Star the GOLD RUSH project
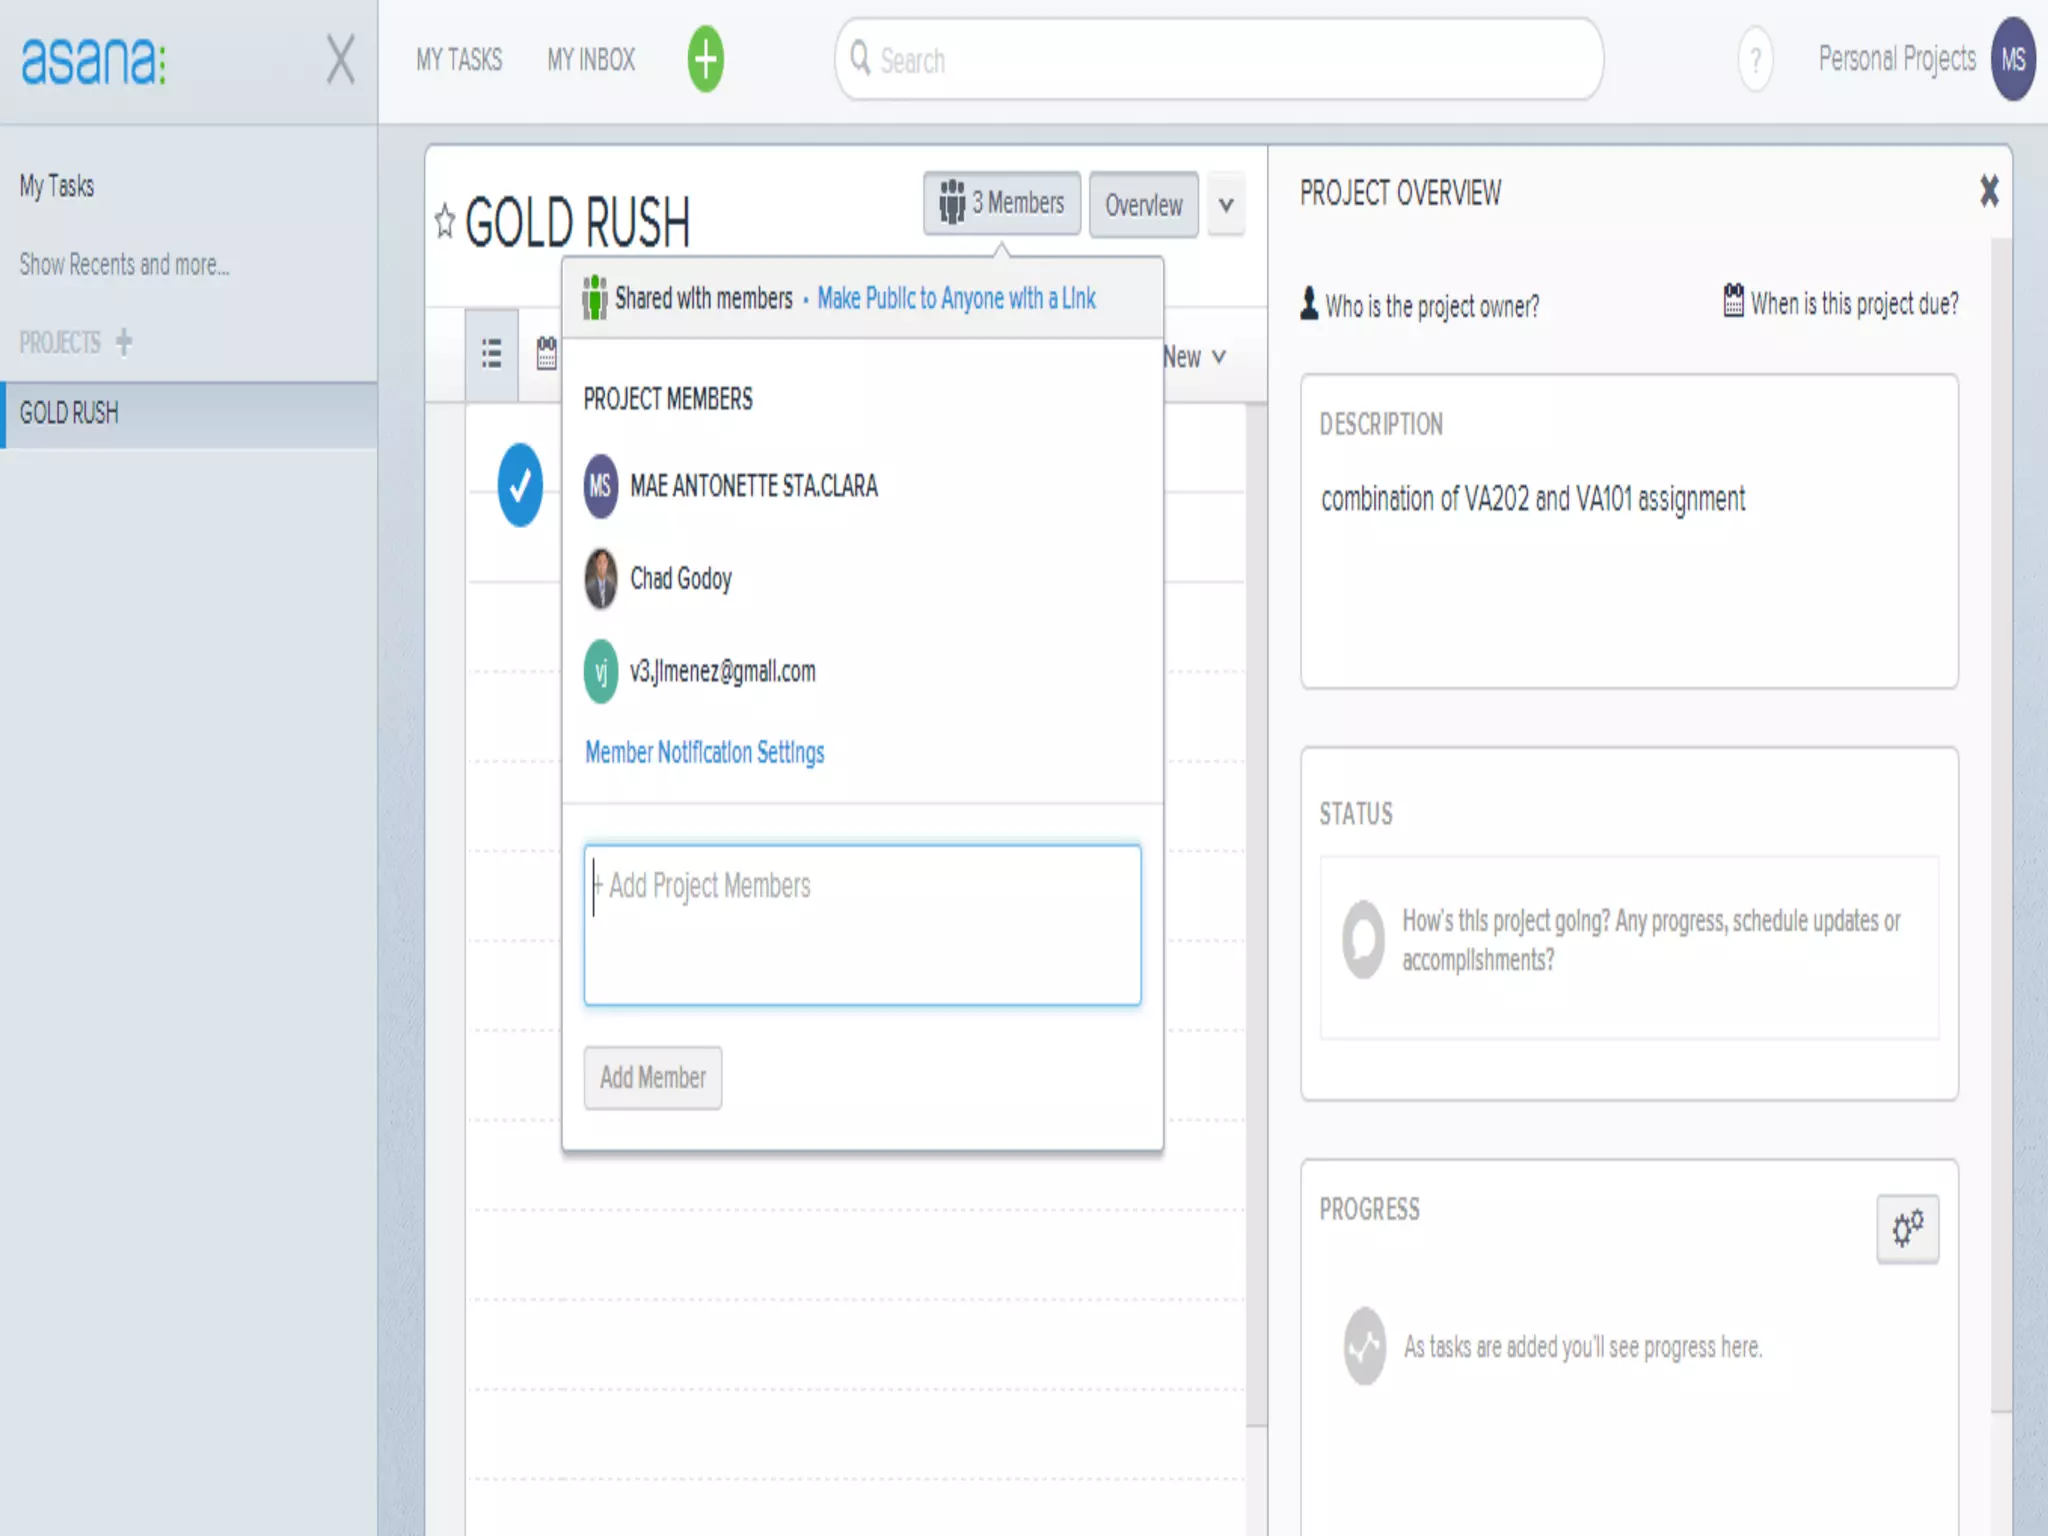This screenshot has width=2048, height=1536. tap(445, 221)
